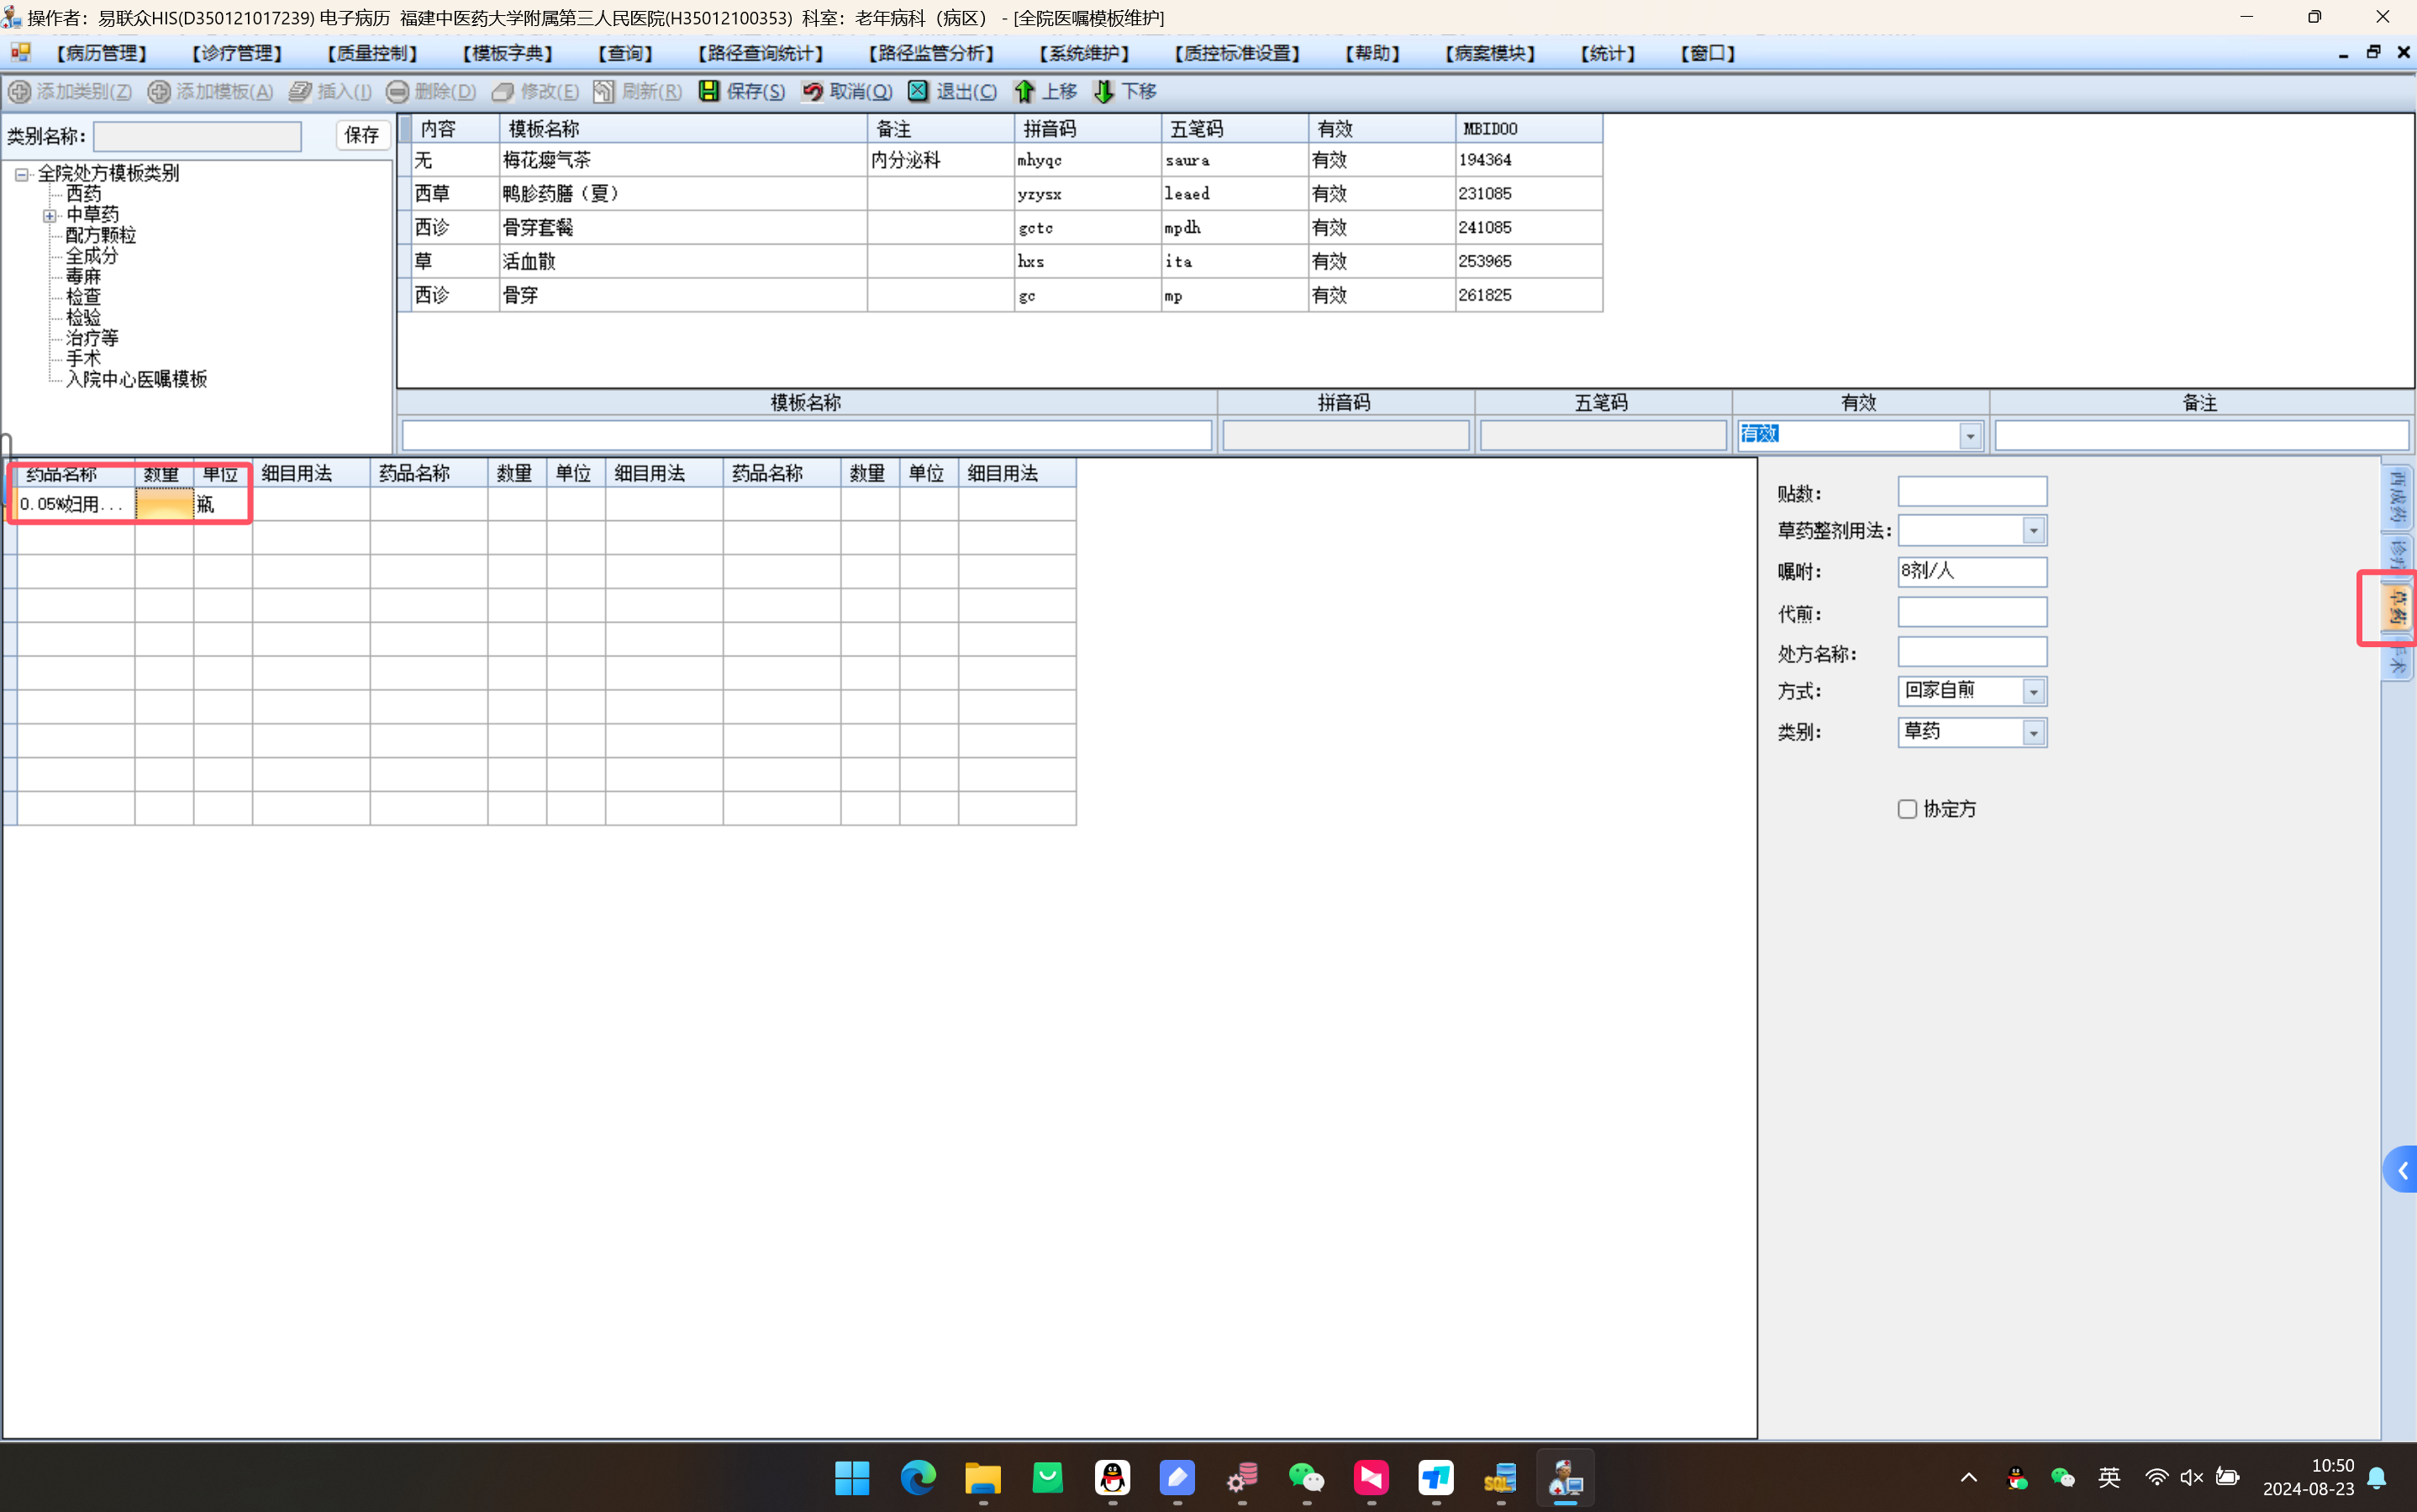Open the 有效 status dropdown

click(x=1969, y=435)
